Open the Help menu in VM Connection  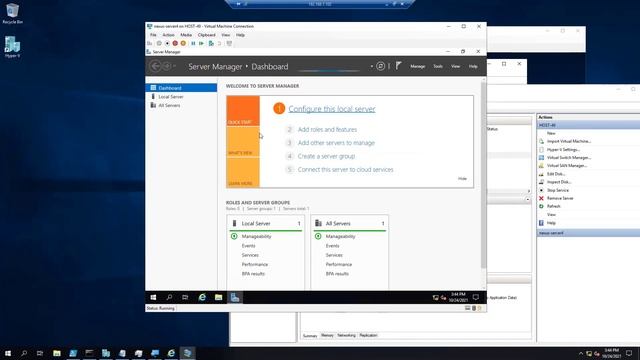(240, 35)
